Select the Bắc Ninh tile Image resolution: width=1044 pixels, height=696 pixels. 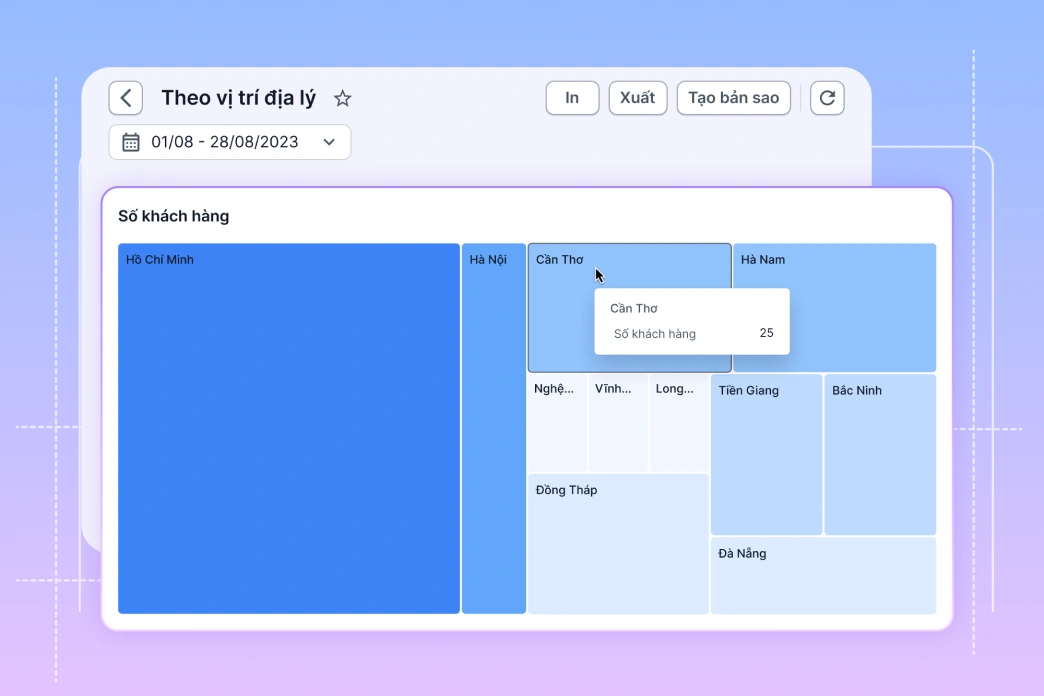[x=880, y=455]
